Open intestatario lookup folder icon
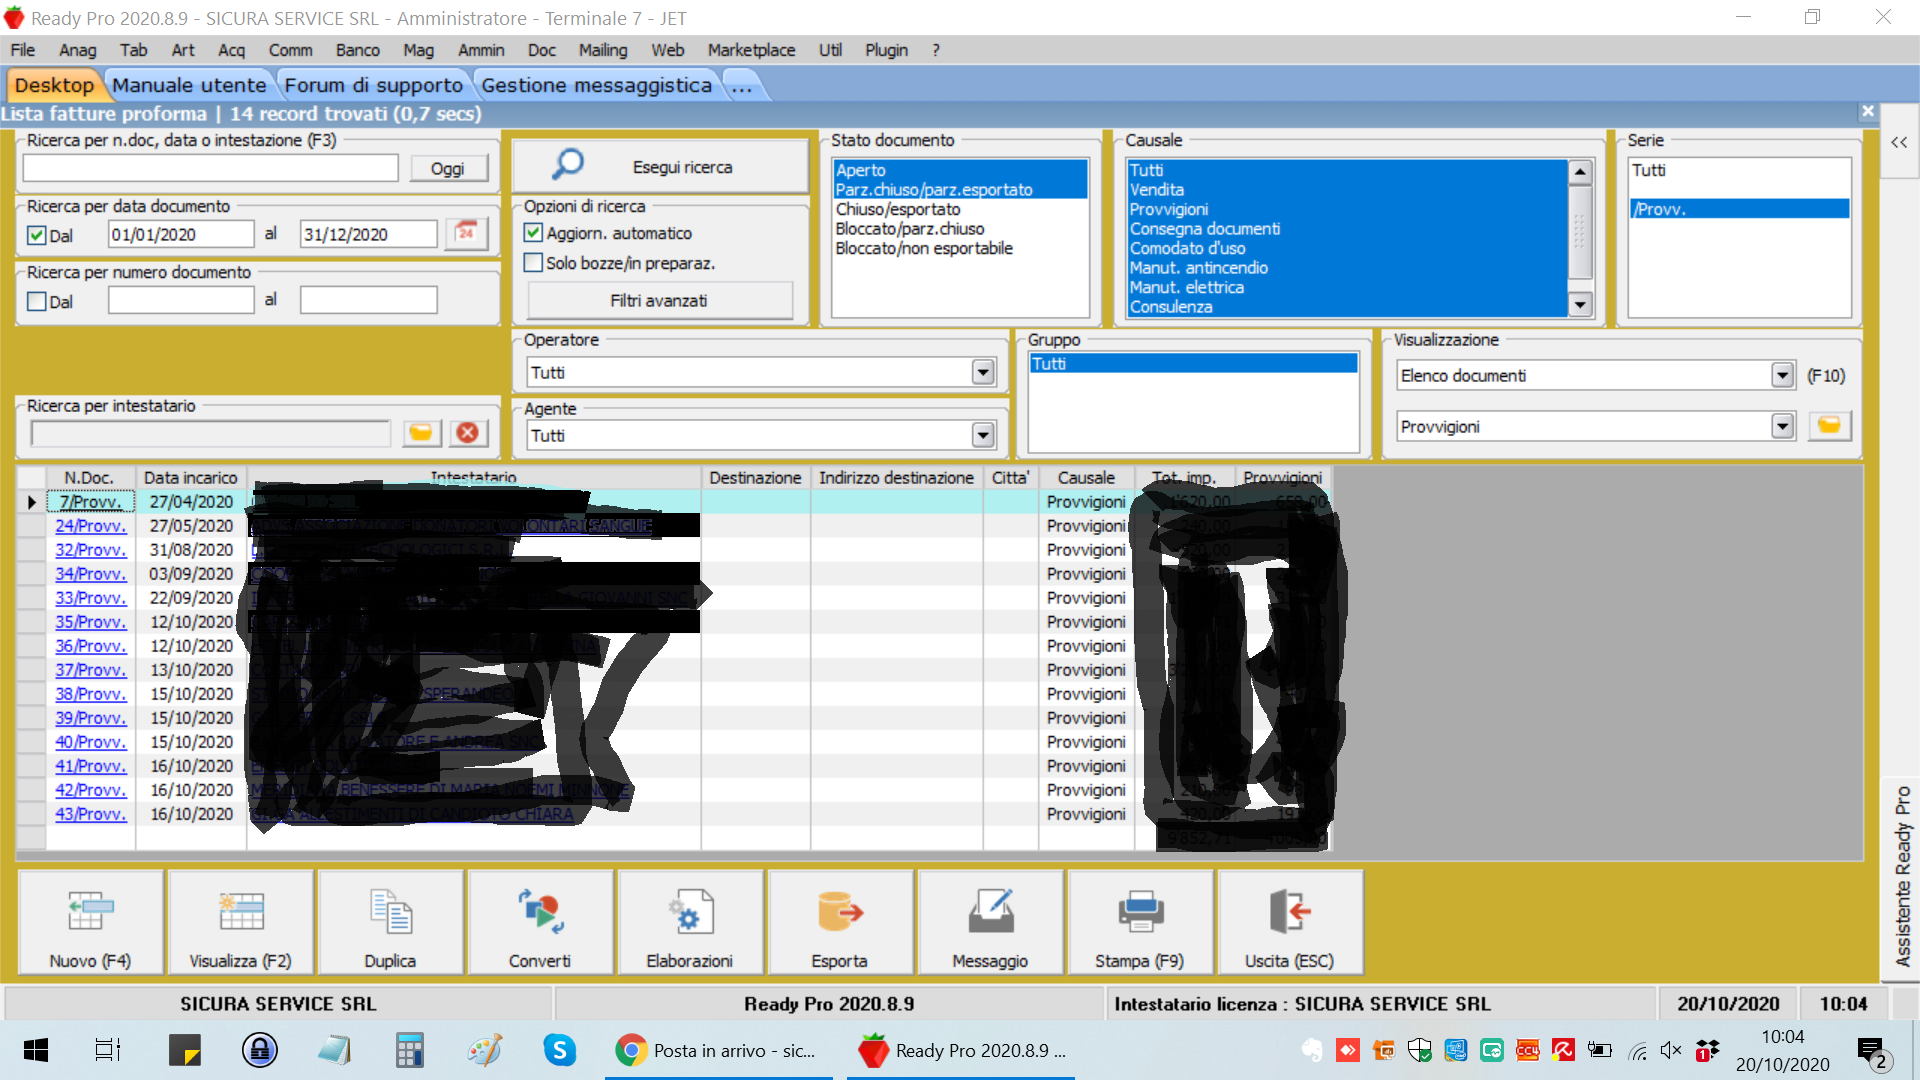Screen dimensions: 1920x1080 coord(422,432)
